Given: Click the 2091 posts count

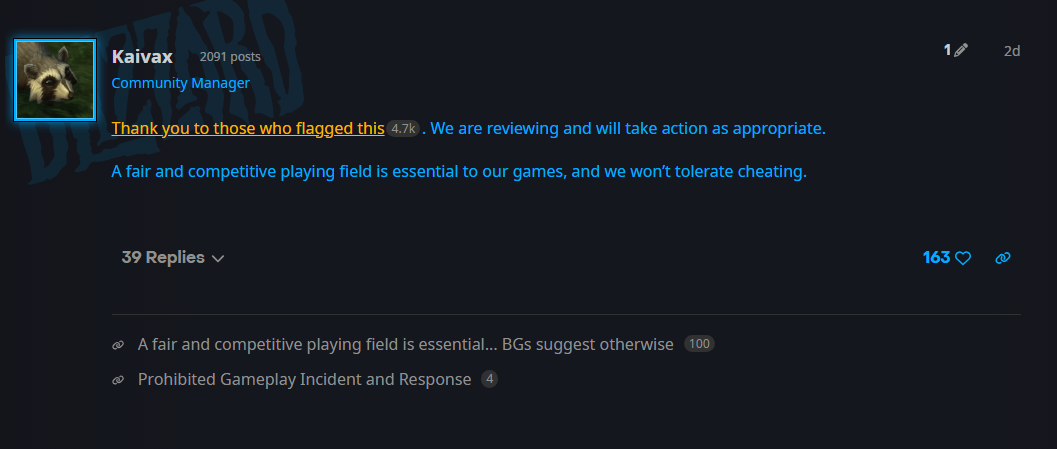Looking at the screenshot, I should point(230,57).
